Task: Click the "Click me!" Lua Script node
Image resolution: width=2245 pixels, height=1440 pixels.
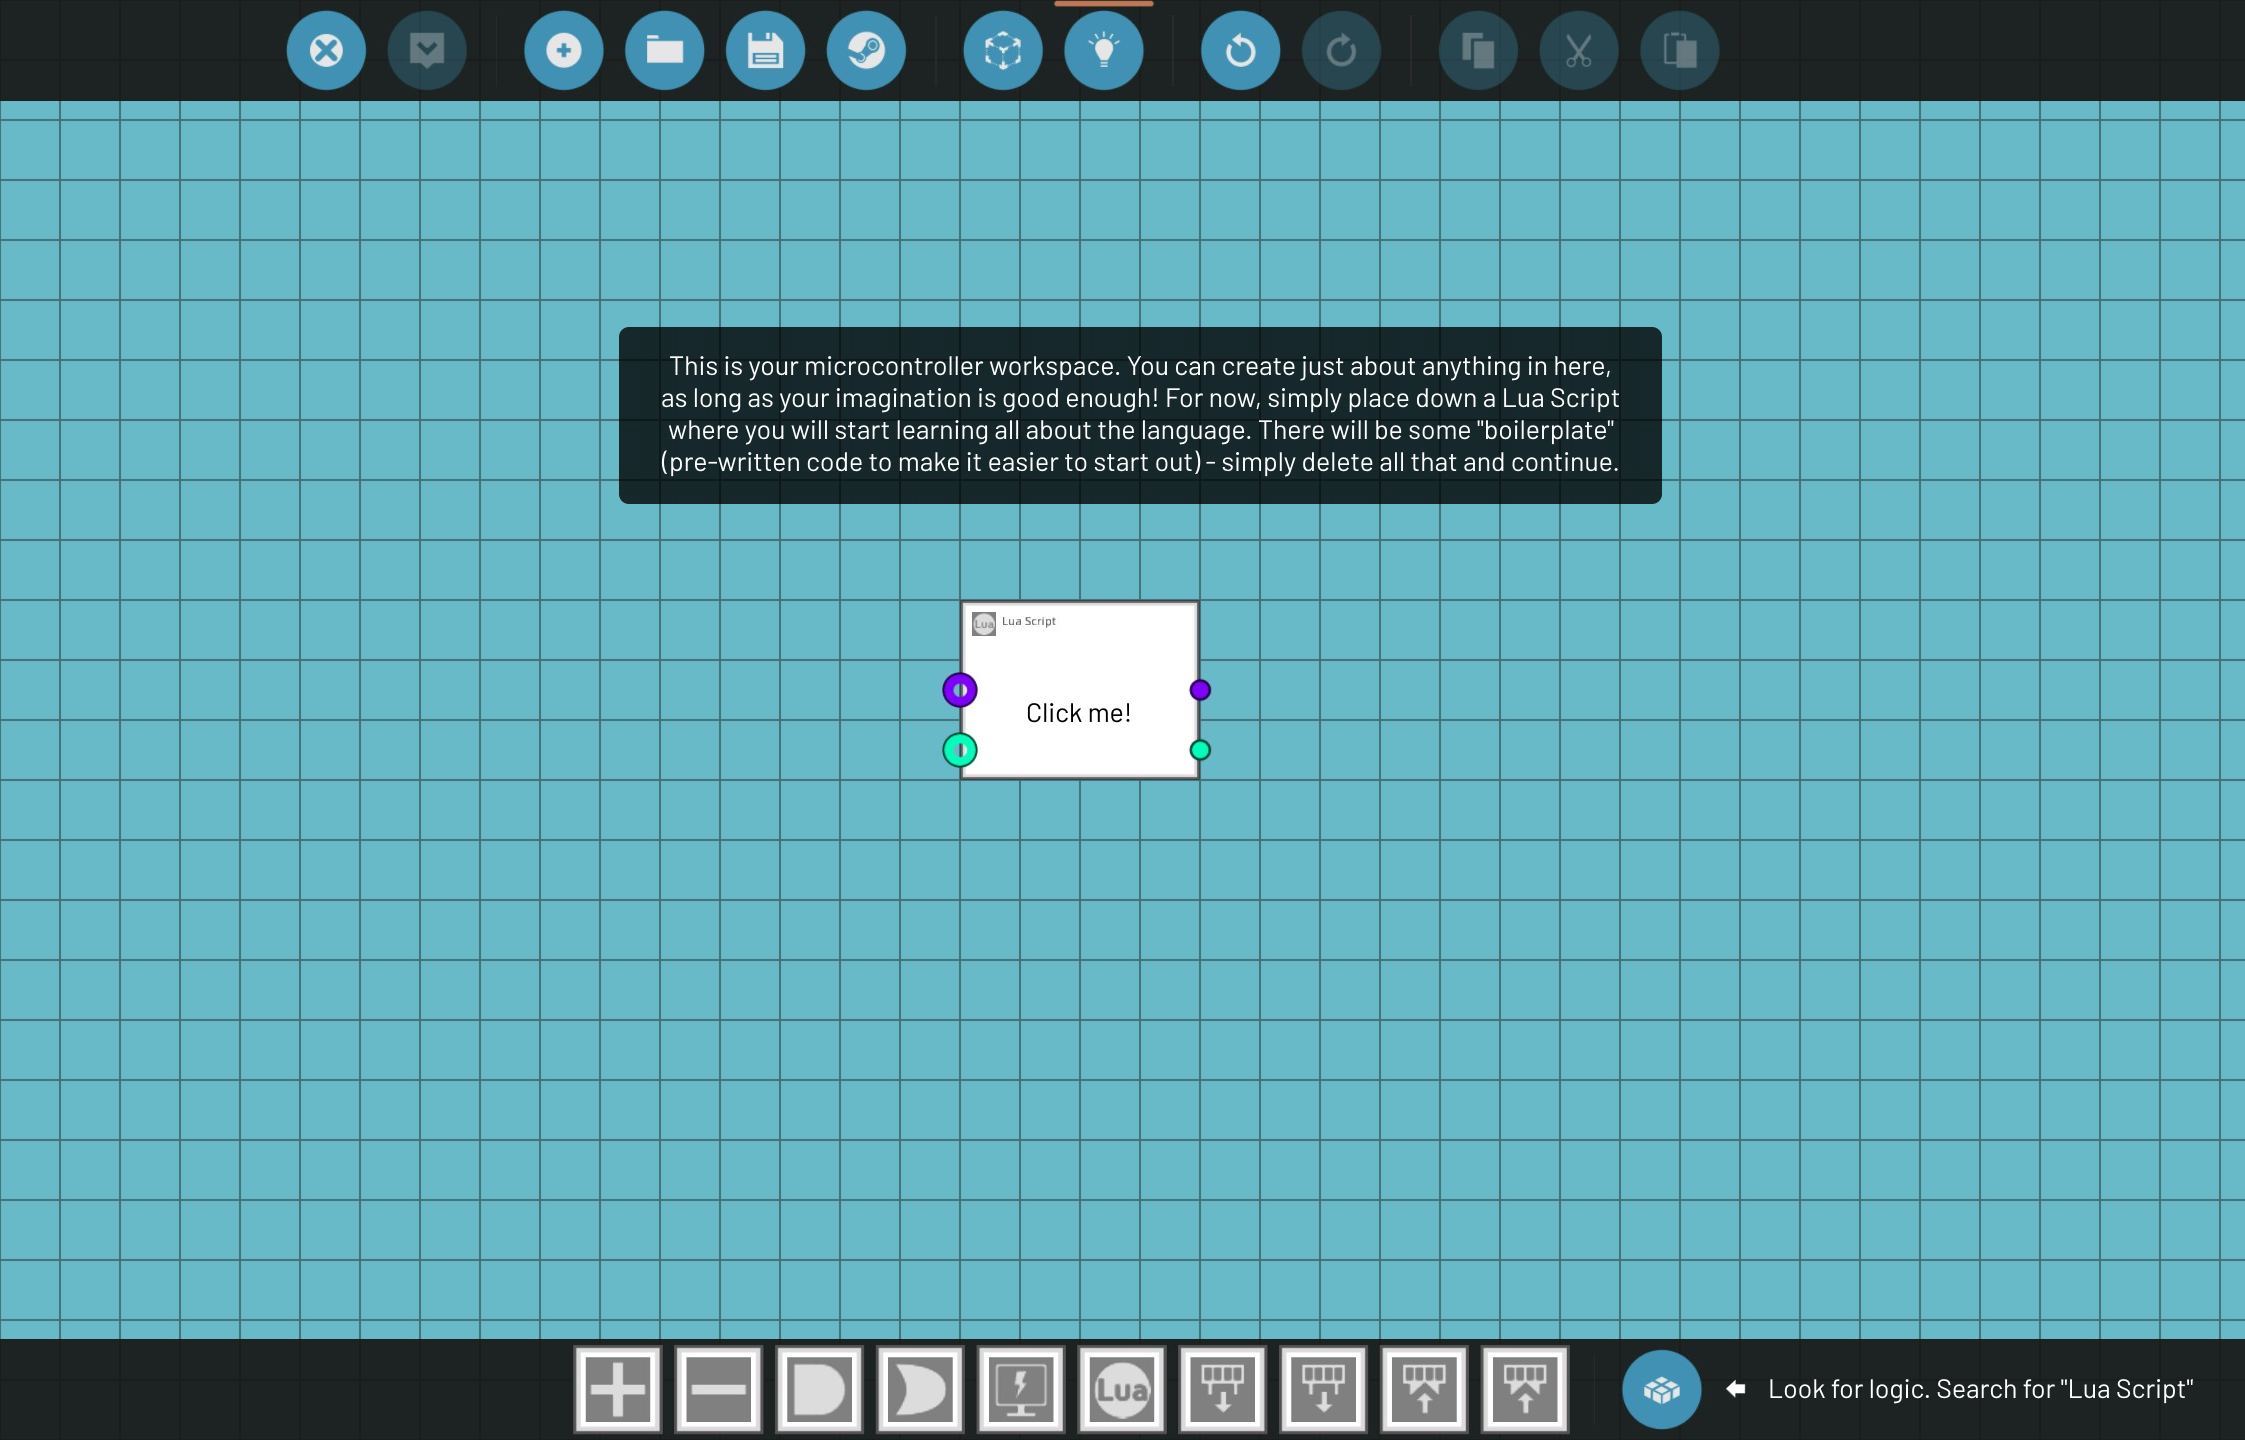Action: 1079,712
